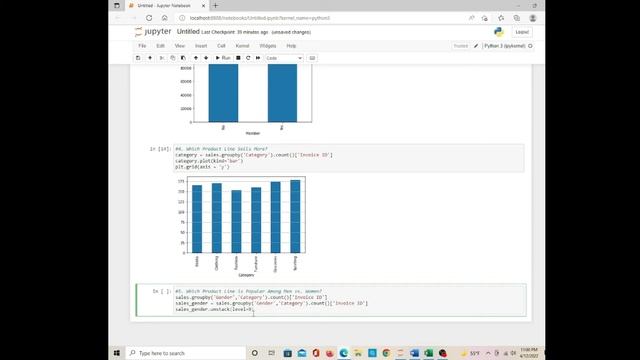Open browser Collections
This screenshot has height=360, width=640.
[517, 18]
